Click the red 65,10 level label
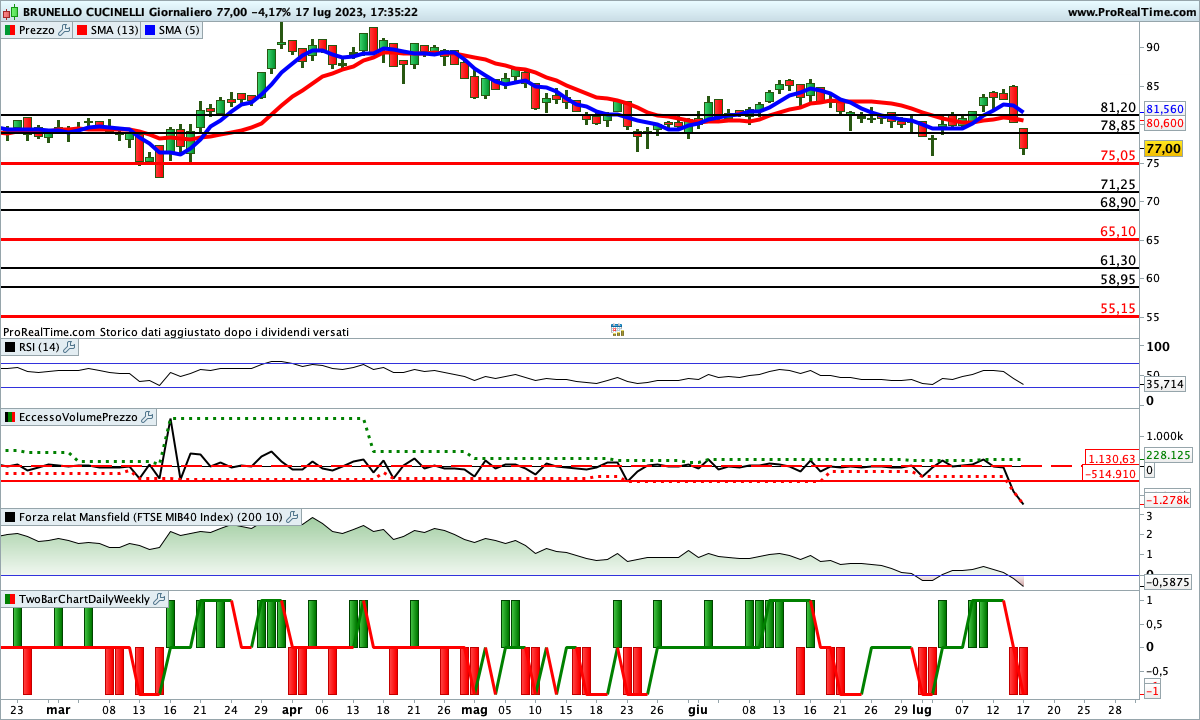 [1117, 231]
